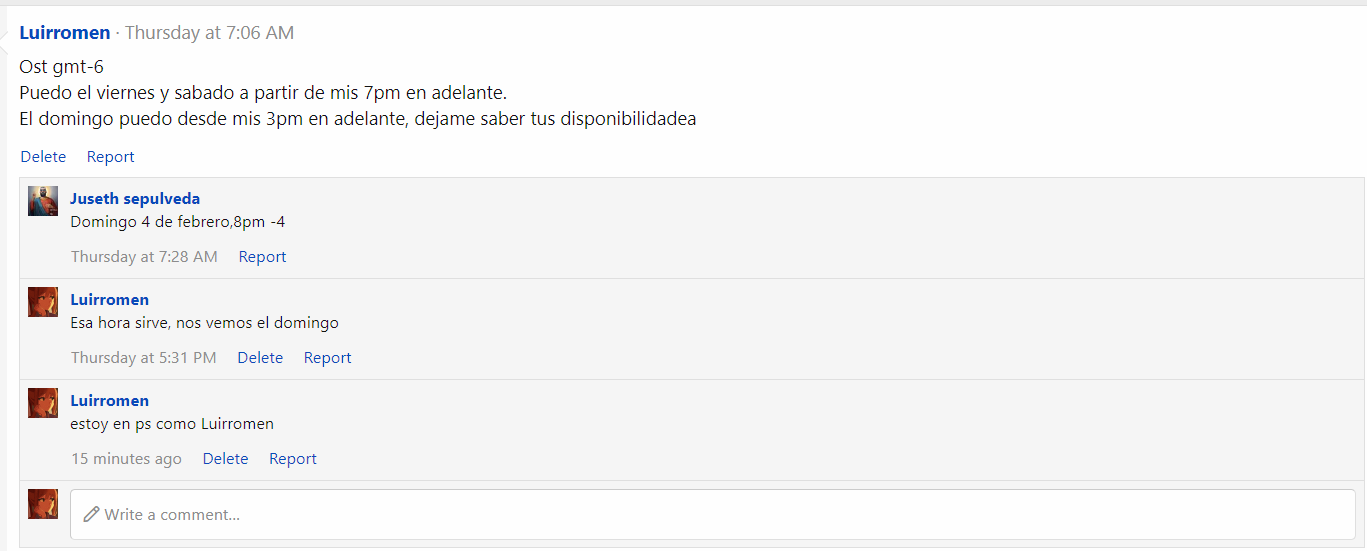Image resolution: width=1367 pixels, height=551 pixels.
Task: Click the Luirromen name above "estoy en ps"
Action: tap(110, 401)
